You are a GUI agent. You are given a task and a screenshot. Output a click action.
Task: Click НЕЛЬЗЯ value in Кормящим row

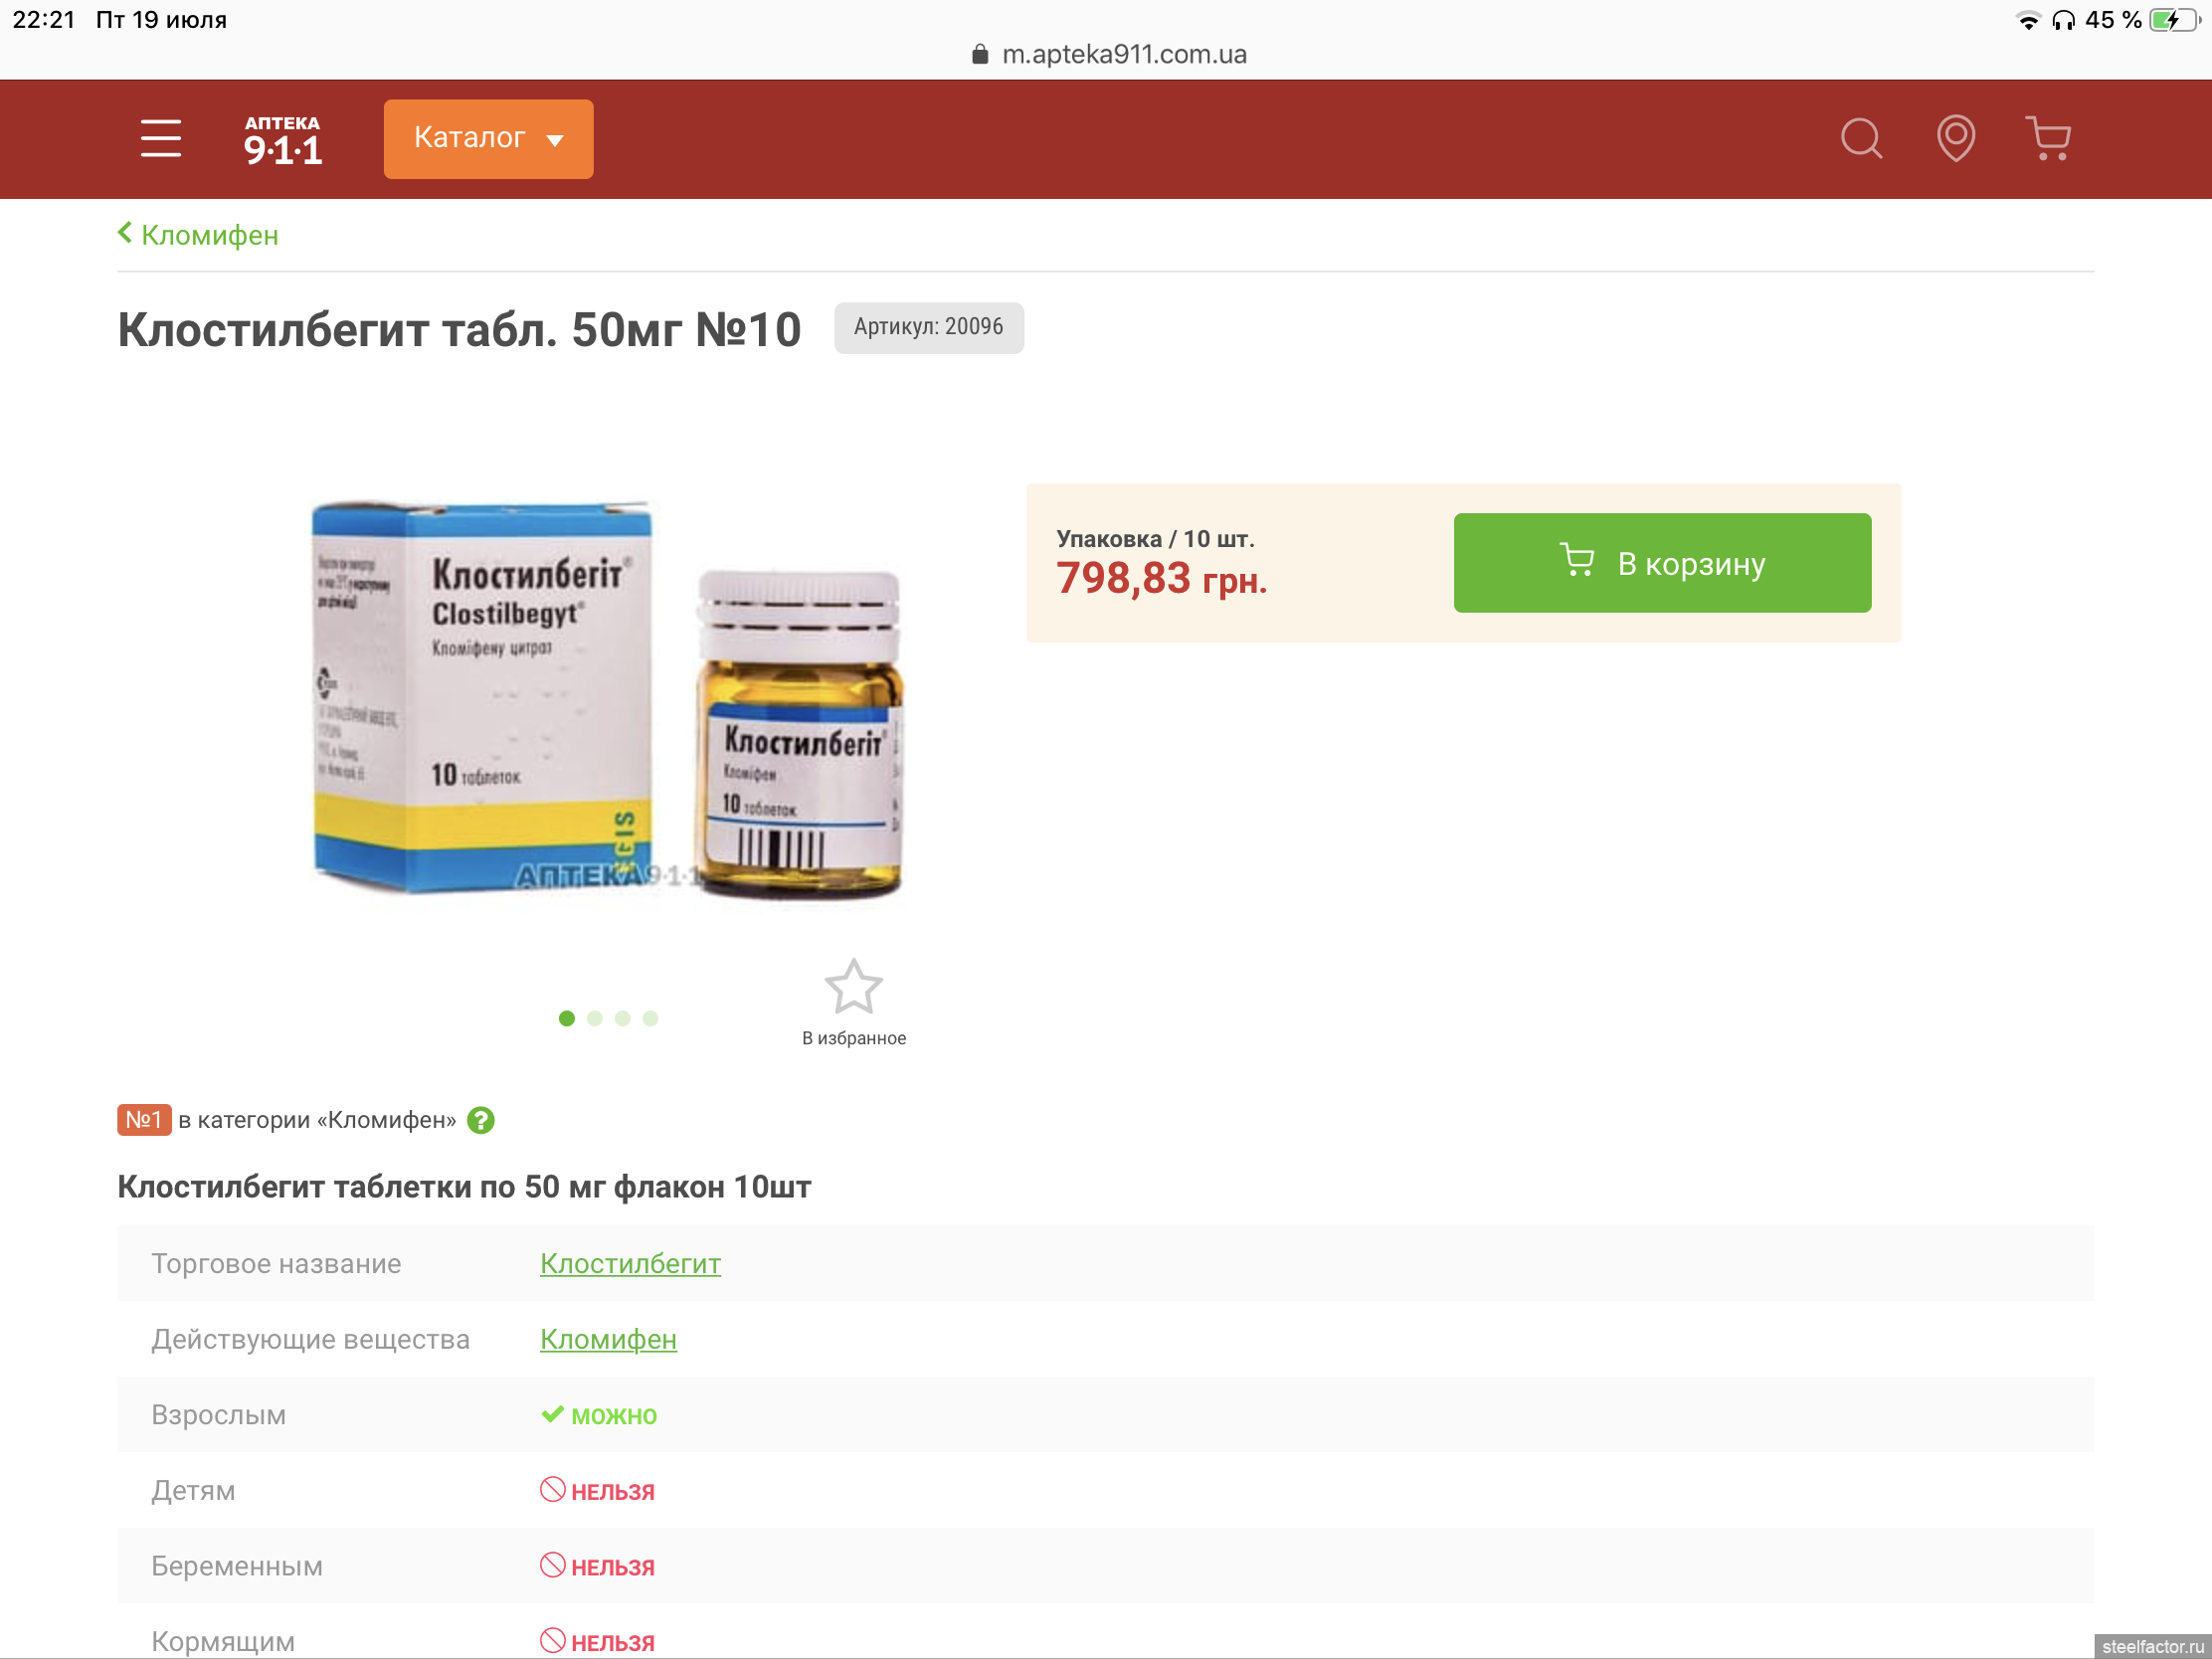[x=598, y=1641]
